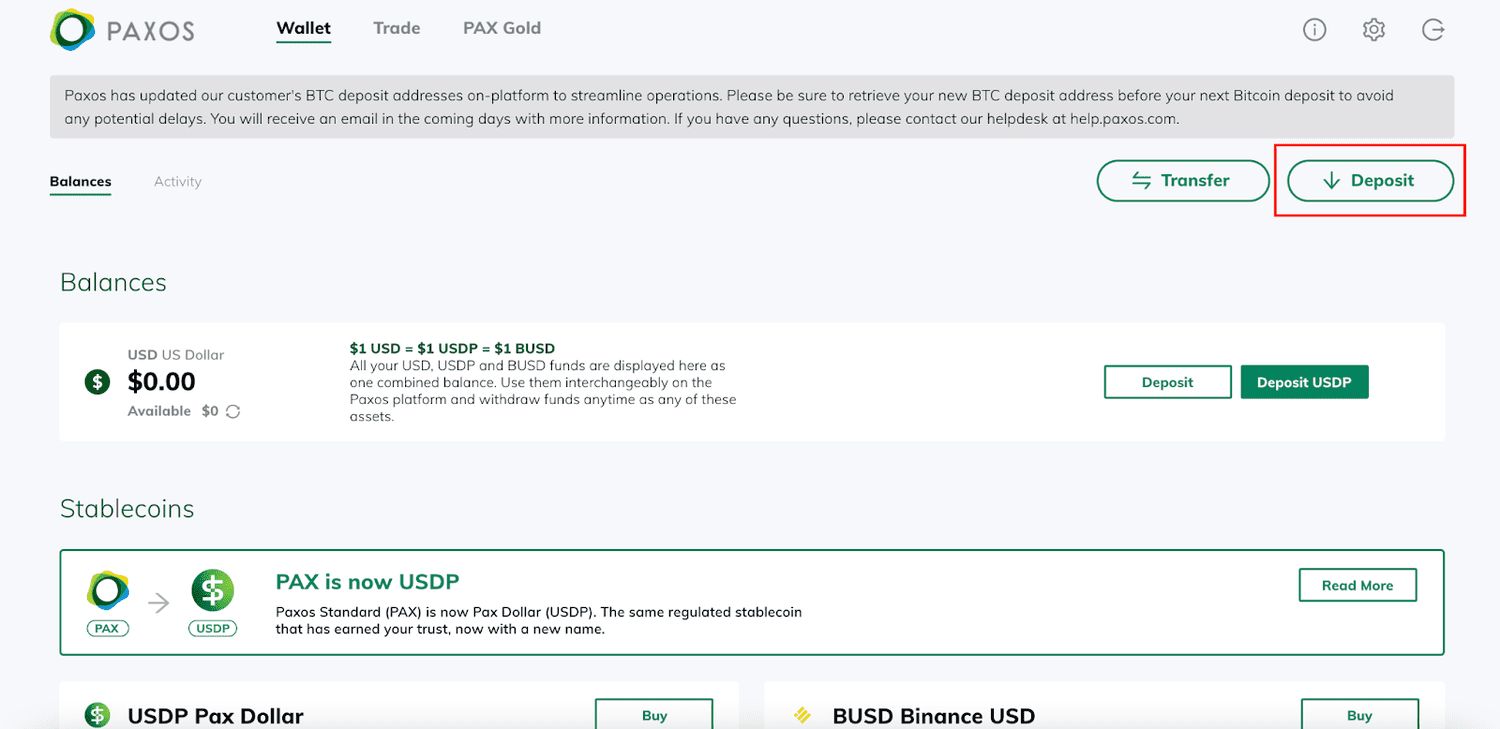The height and width of the screenshot is (729, 1500).
Task: Click the Transfer button
Action: [1183, 181]
